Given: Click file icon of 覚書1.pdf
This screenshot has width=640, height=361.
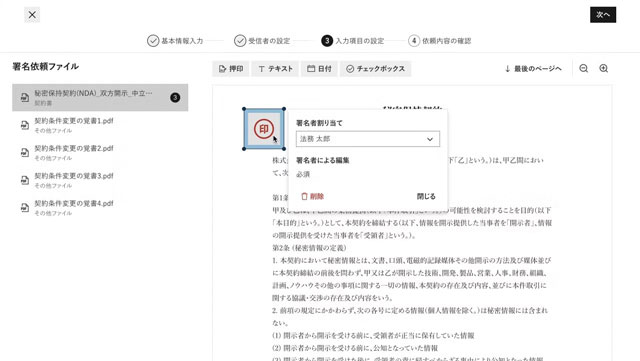Looking at the screenshot, I should click(x=25, y=125).
